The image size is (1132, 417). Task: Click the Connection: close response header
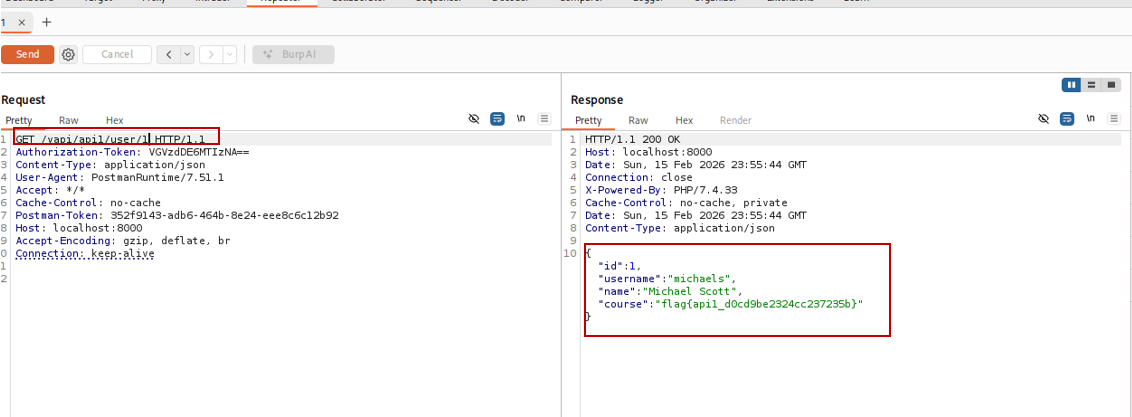(x=638, y=177)
